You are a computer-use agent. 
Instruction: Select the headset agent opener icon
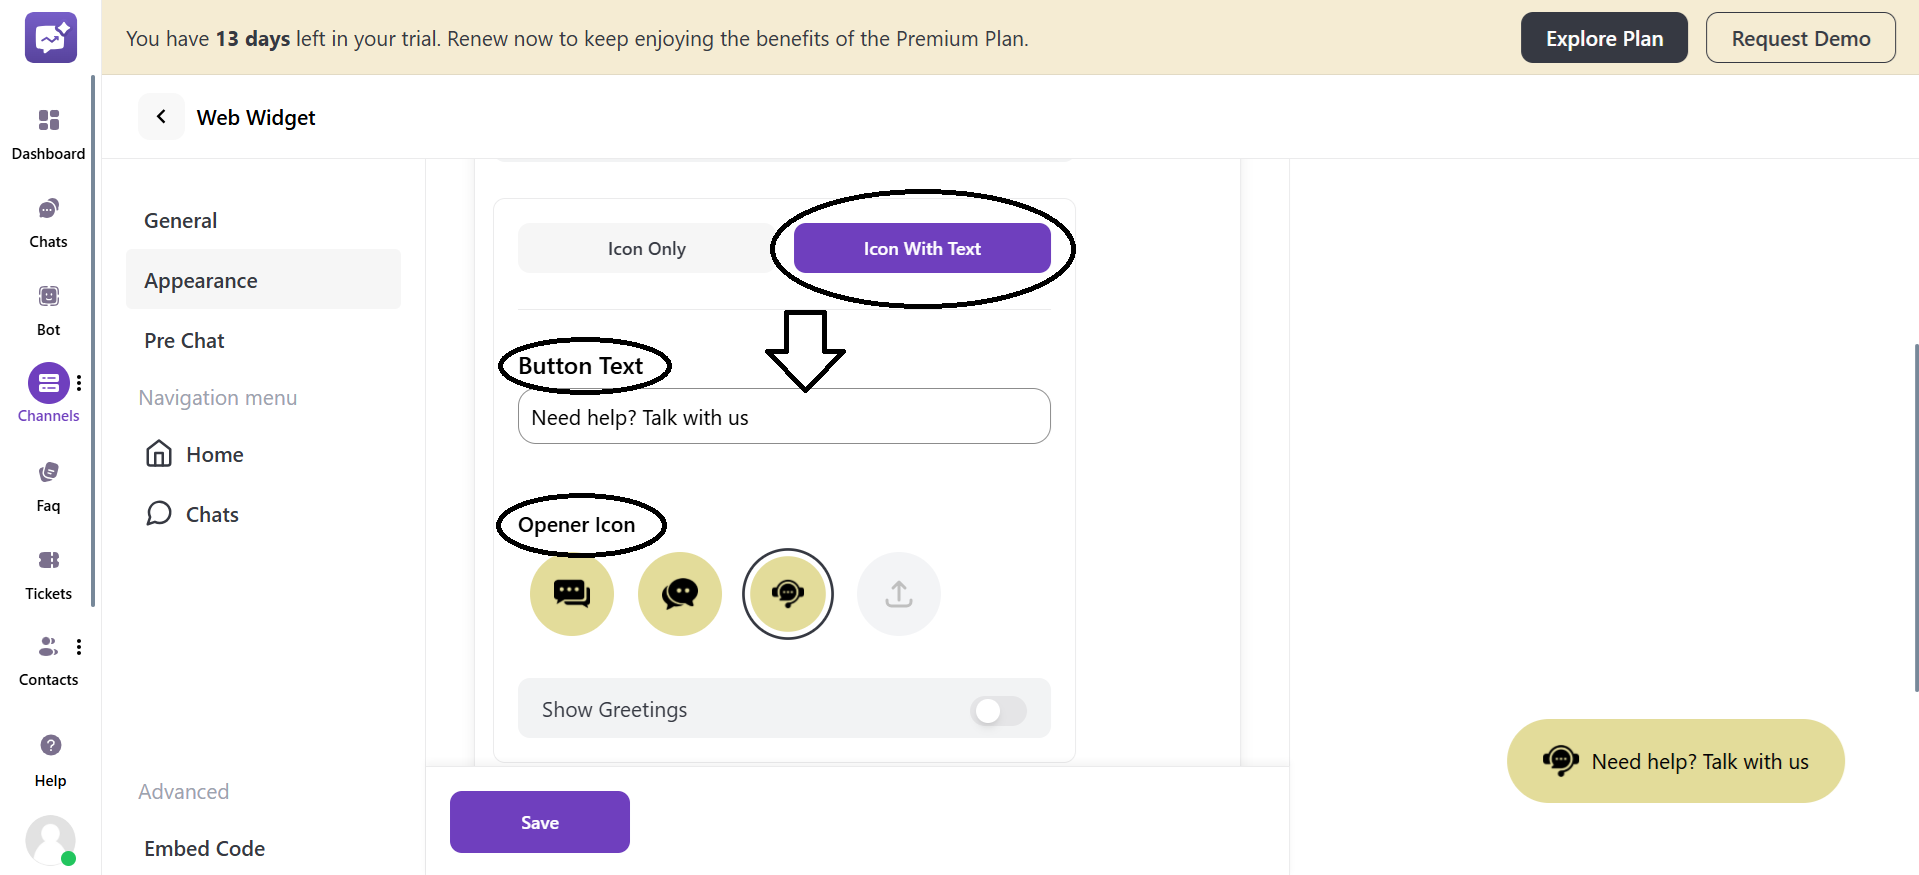tap(788, 594)
